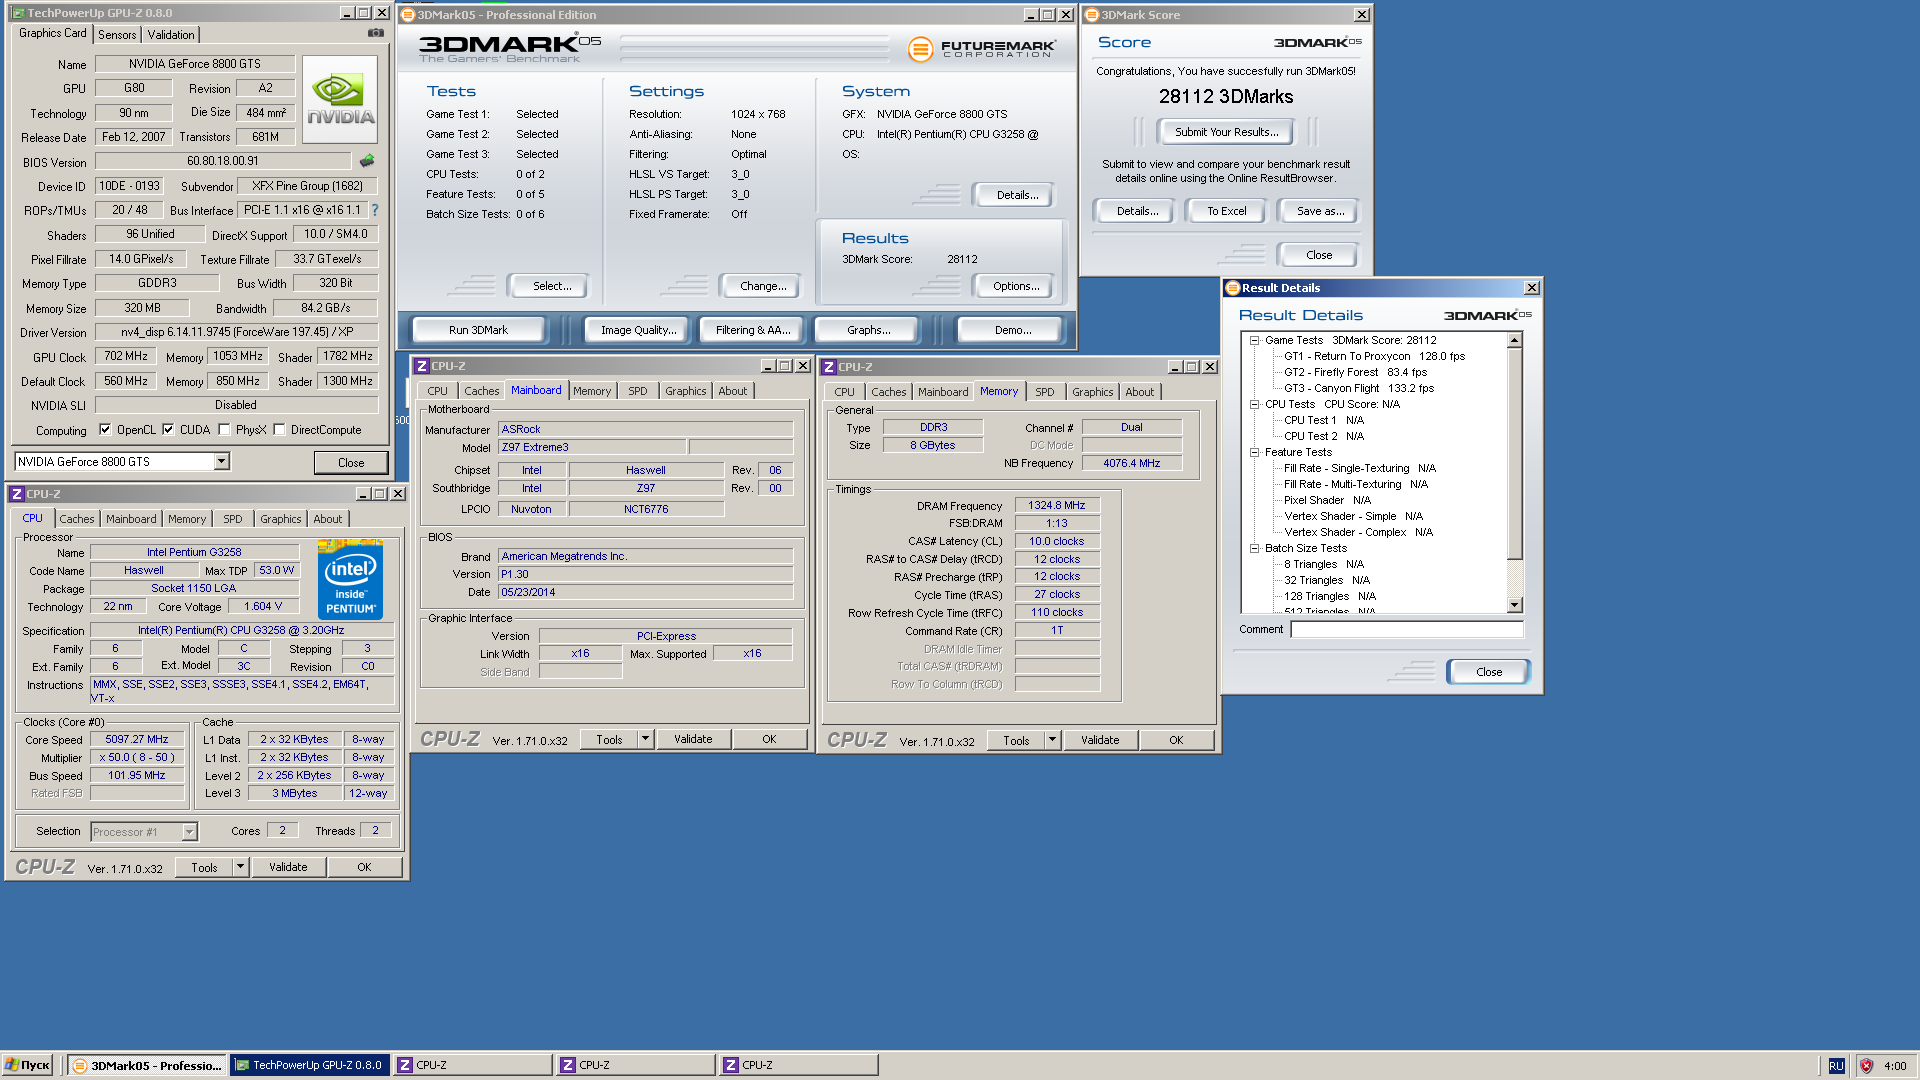The height and width of the screenshot is (1080, 1920).
Task: Click the Image Quality... button
Action: [x=638, y=330]
